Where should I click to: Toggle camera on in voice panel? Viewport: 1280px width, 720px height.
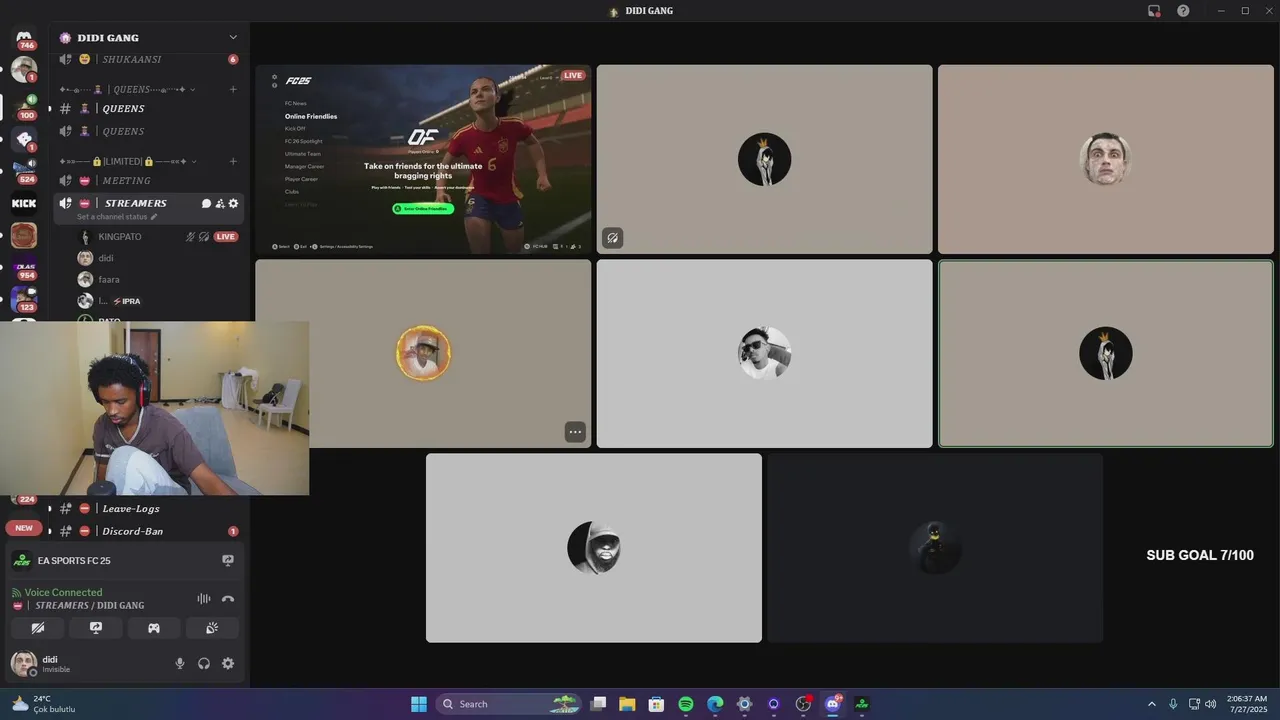38,628
